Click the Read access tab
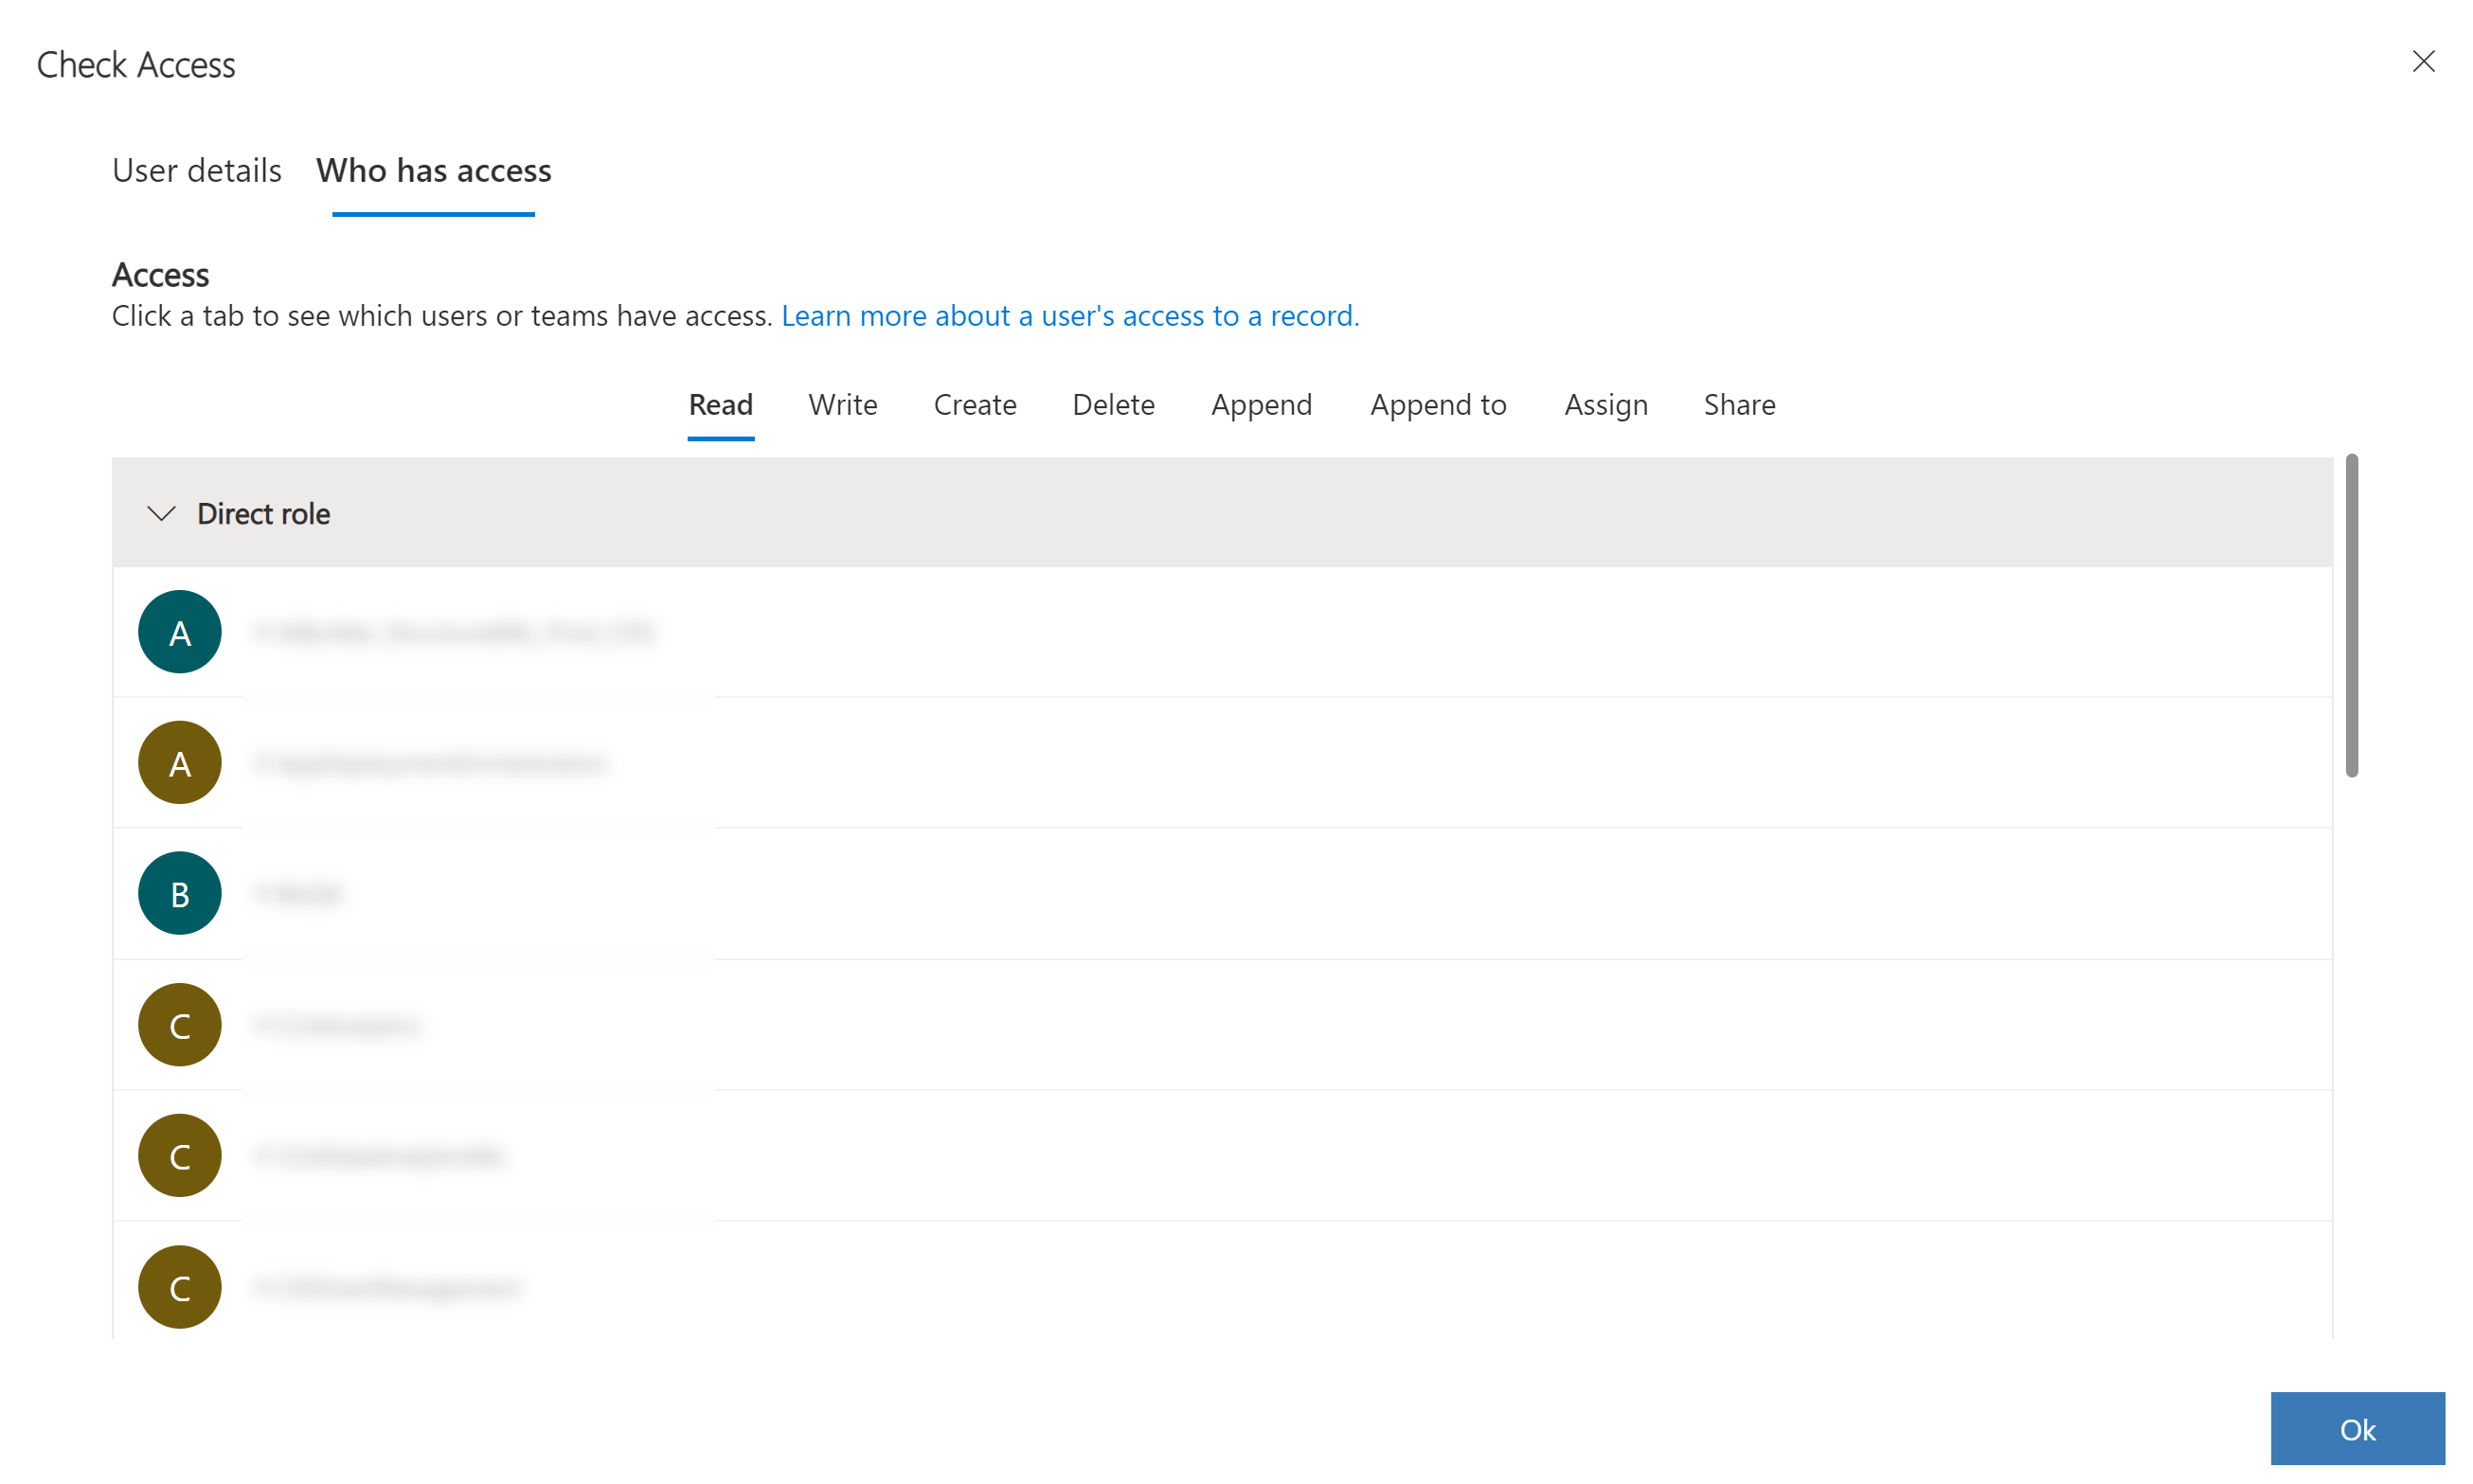The image size is (2473, 1484). pos(721,402)
